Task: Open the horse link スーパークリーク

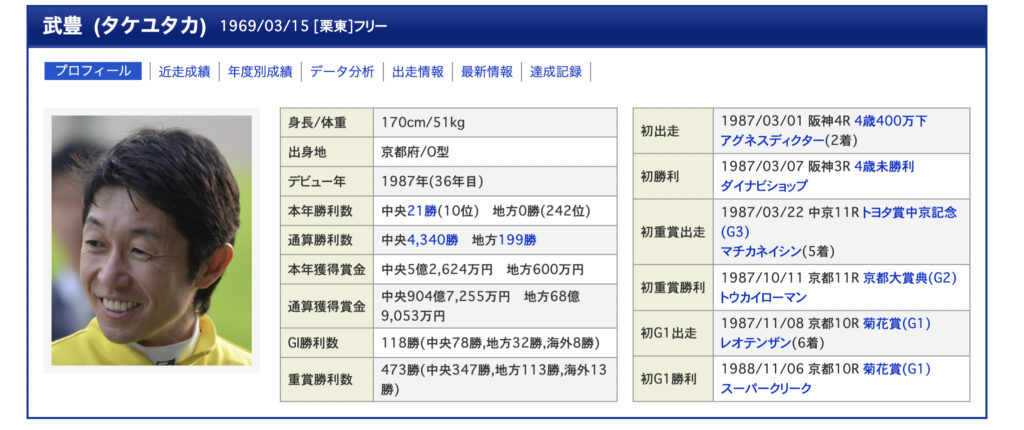Action: click(x=766, y=388)
